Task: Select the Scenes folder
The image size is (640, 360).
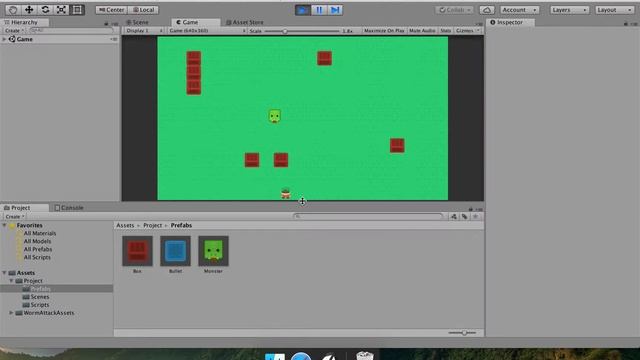Action: [40, 297]
